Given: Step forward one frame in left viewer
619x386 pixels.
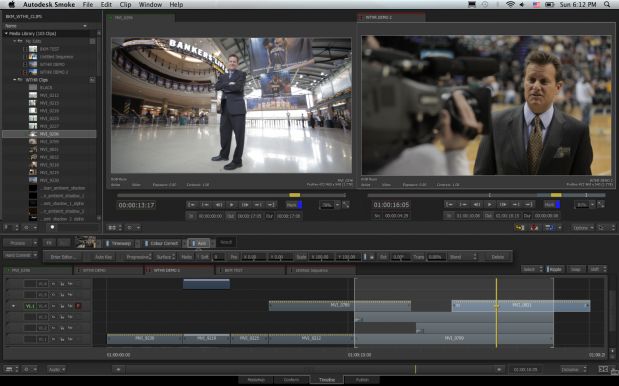Looking at the screenshot, I should click(245, 205).
